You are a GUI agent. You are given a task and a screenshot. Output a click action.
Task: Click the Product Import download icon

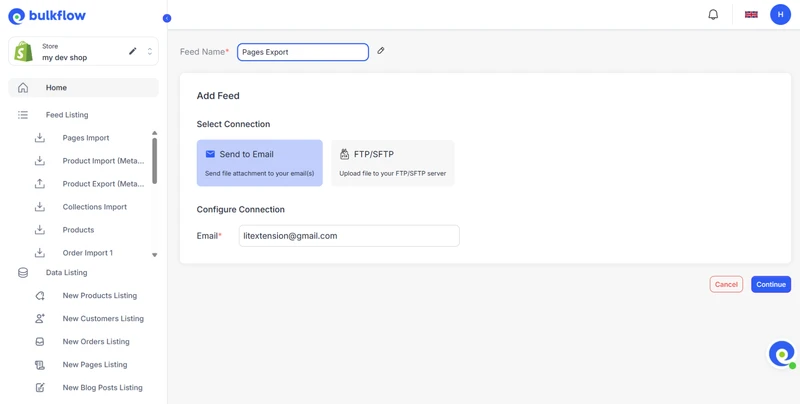(x=40, y=161)
